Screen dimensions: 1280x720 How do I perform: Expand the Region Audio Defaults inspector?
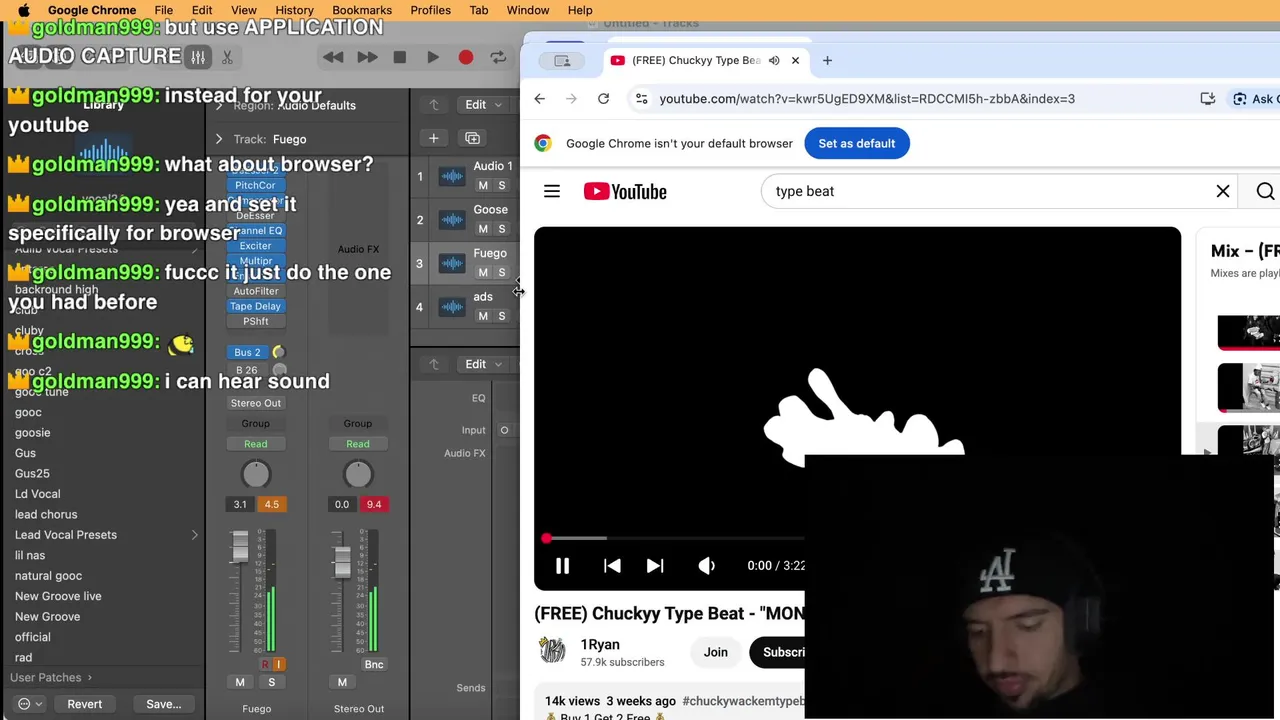219,105
